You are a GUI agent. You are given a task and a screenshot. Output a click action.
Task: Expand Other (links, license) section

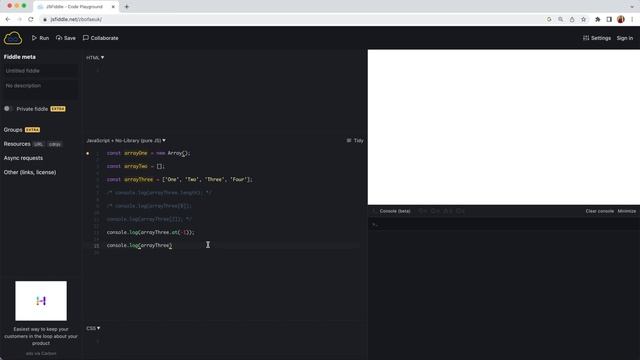click(x=30, y=172)
